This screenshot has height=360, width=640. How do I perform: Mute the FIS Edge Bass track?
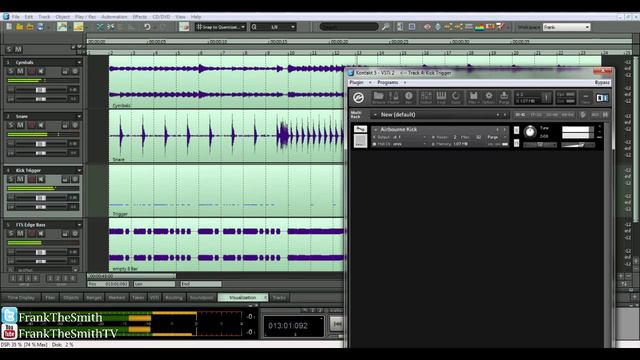click(20, 233)
